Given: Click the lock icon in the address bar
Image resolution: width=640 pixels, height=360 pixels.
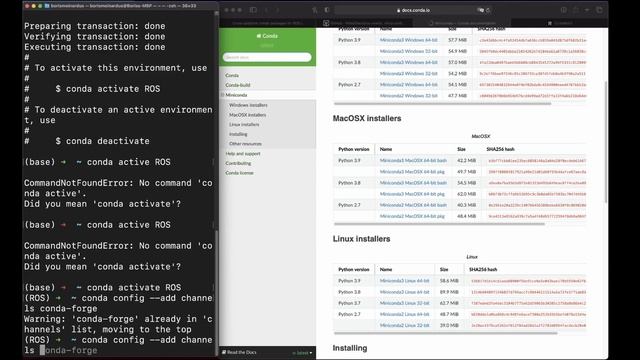Looking at the screenshot, I should pos(398,10).
